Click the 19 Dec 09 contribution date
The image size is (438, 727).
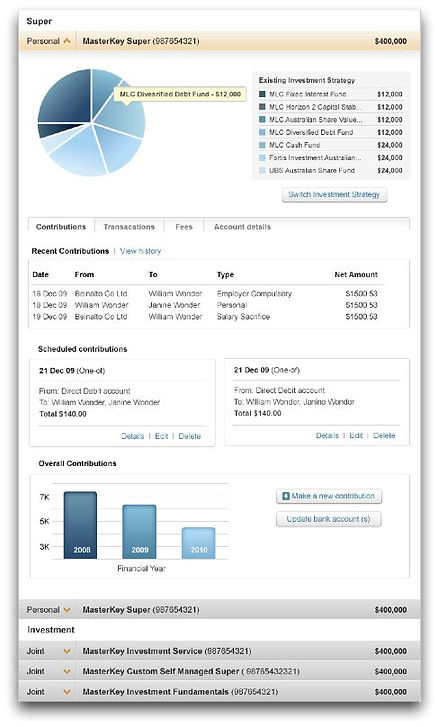[50, 317]
